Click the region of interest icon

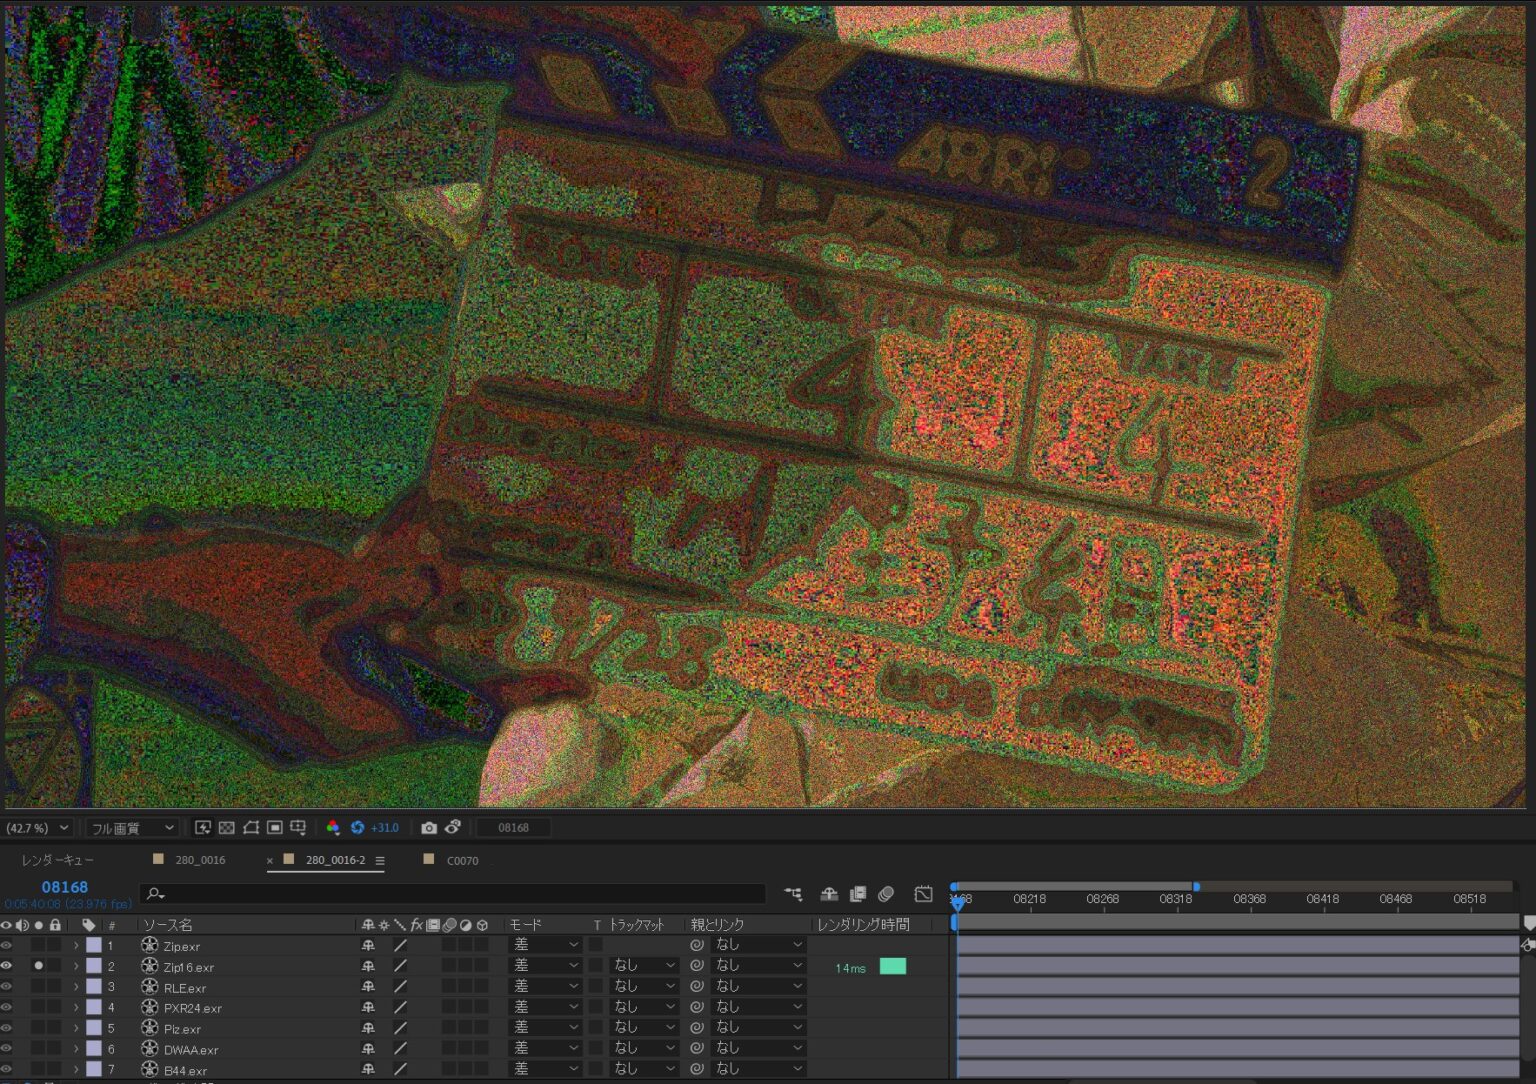(x=274, y=828)
